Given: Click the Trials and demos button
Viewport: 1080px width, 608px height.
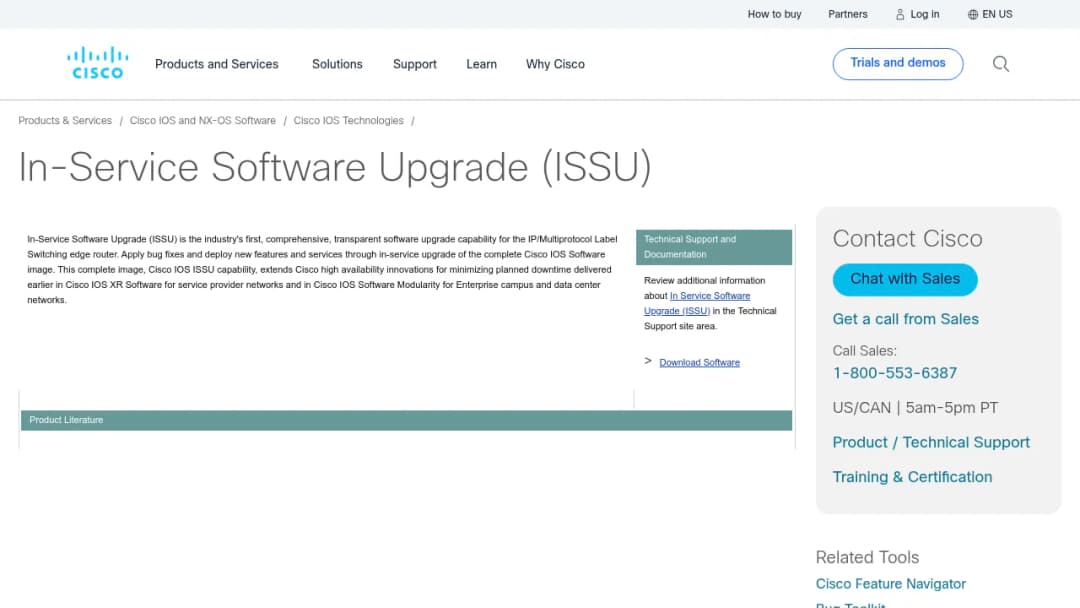Looking at the screenshot, I should [x=897, y=63].
